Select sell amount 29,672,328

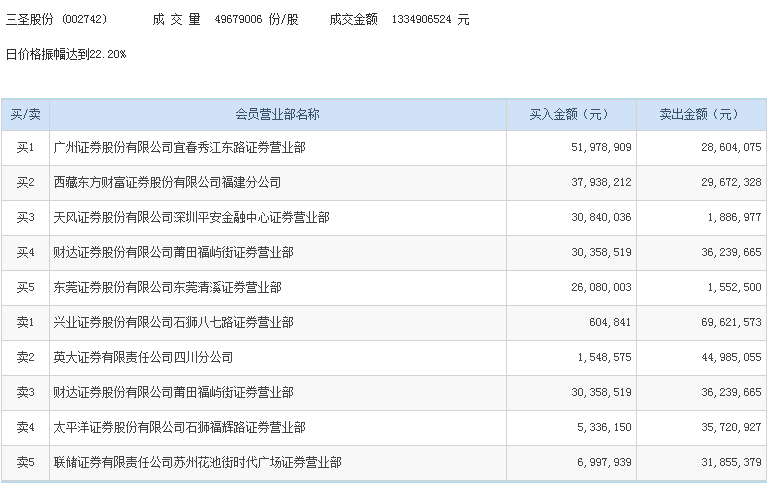click(731, 182)
